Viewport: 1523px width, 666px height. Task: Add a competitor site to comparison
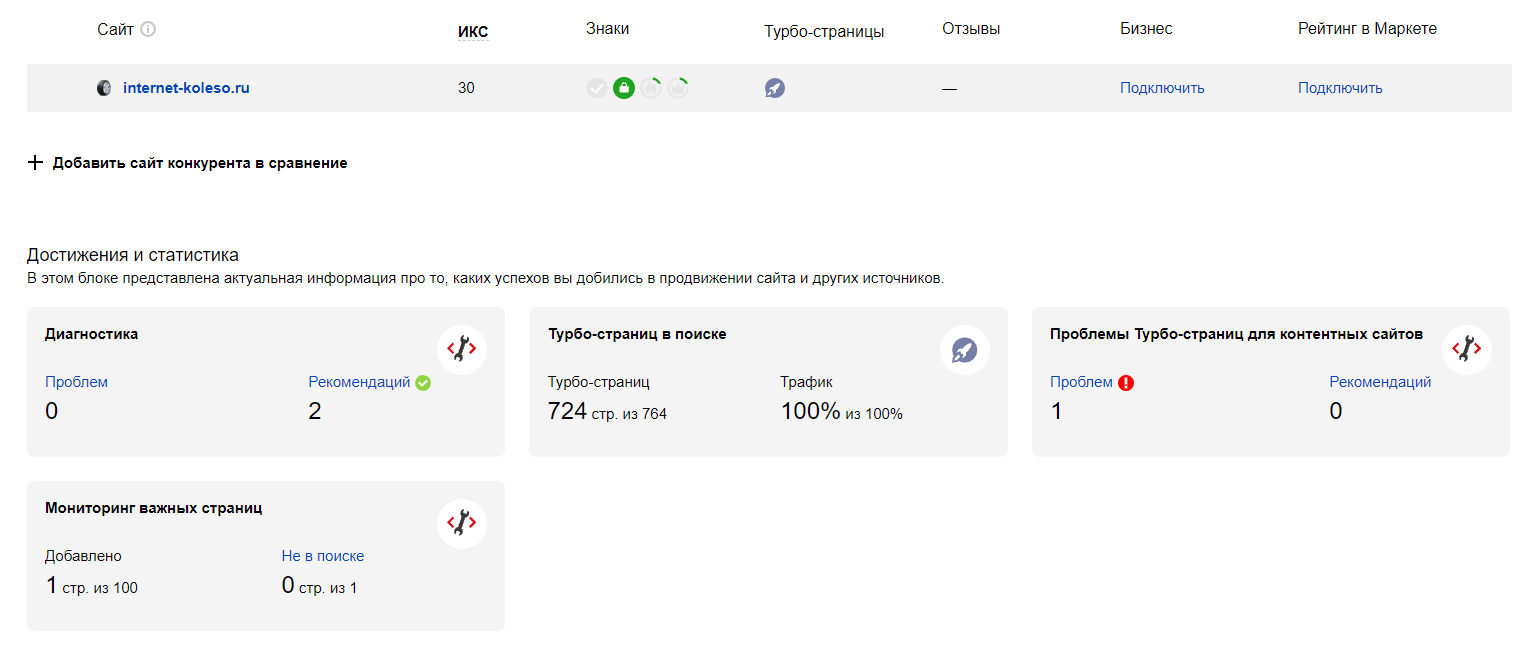(188, 163)
